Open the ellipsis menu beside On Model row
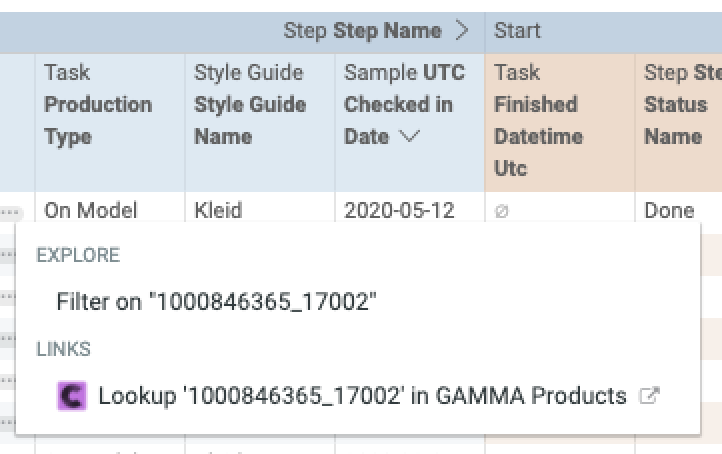The height and width of the screenshot is (454, 722). pyautogui.click(x=10, y=212)
